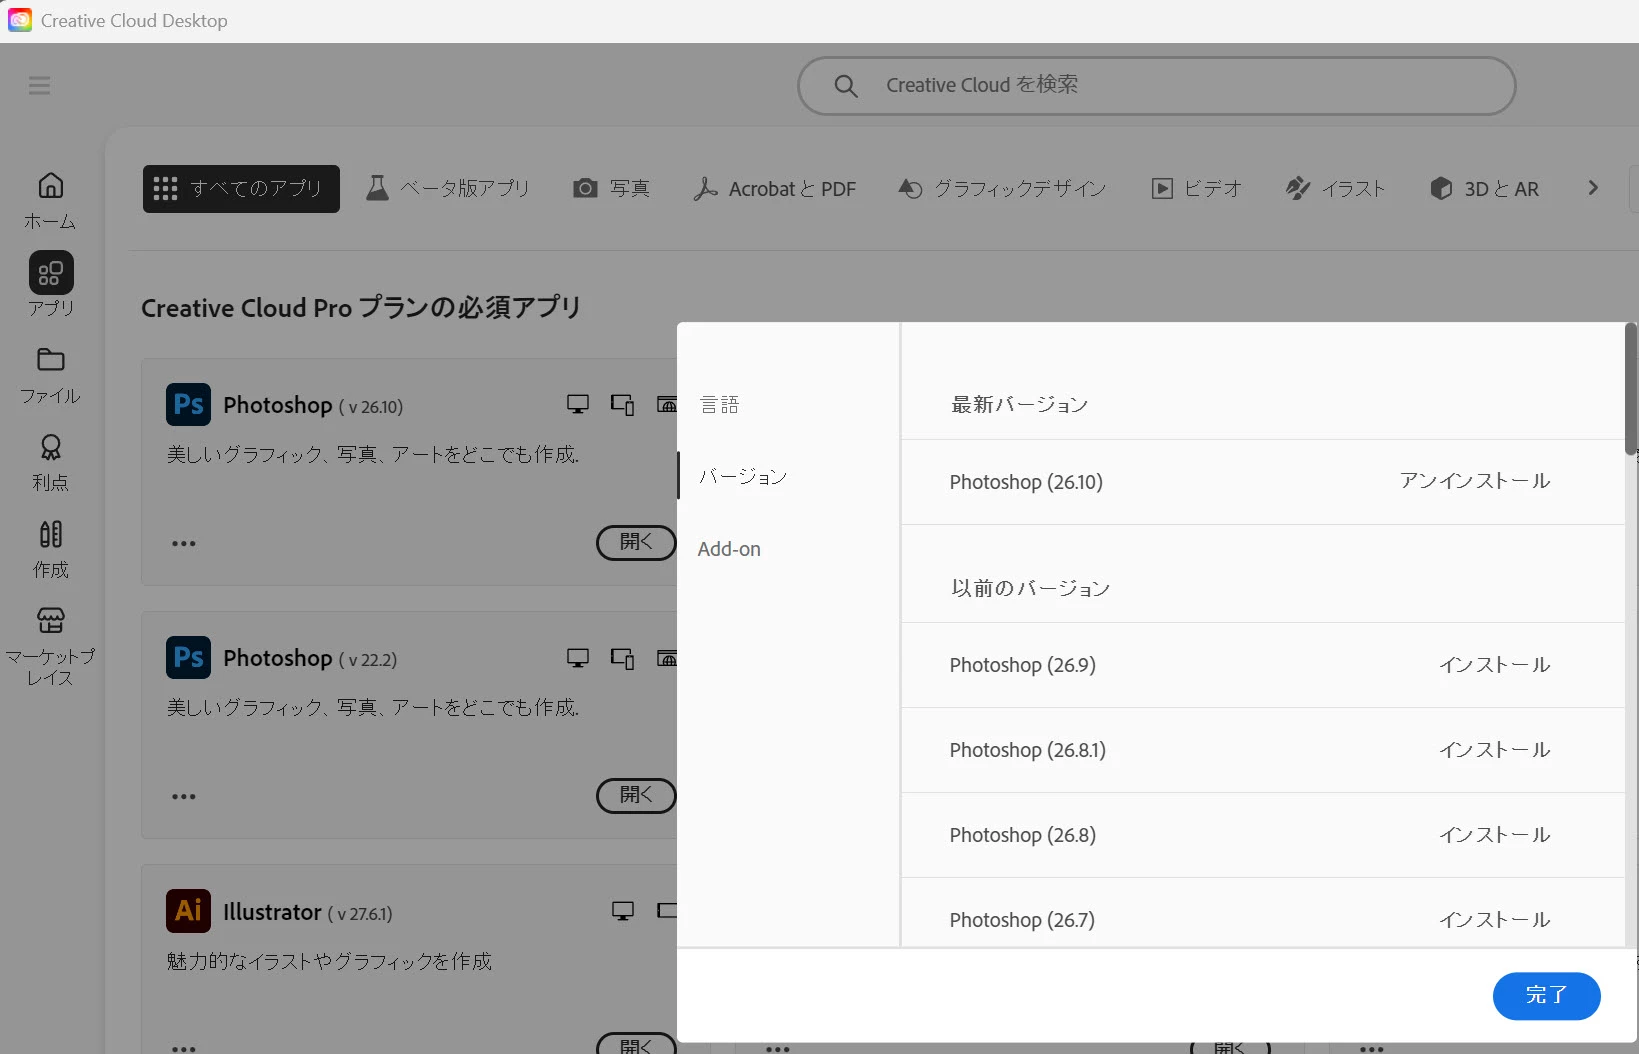
Task: Click desktop platform icon on Photoshop v22.2 card
Action: tap(578, 658)
